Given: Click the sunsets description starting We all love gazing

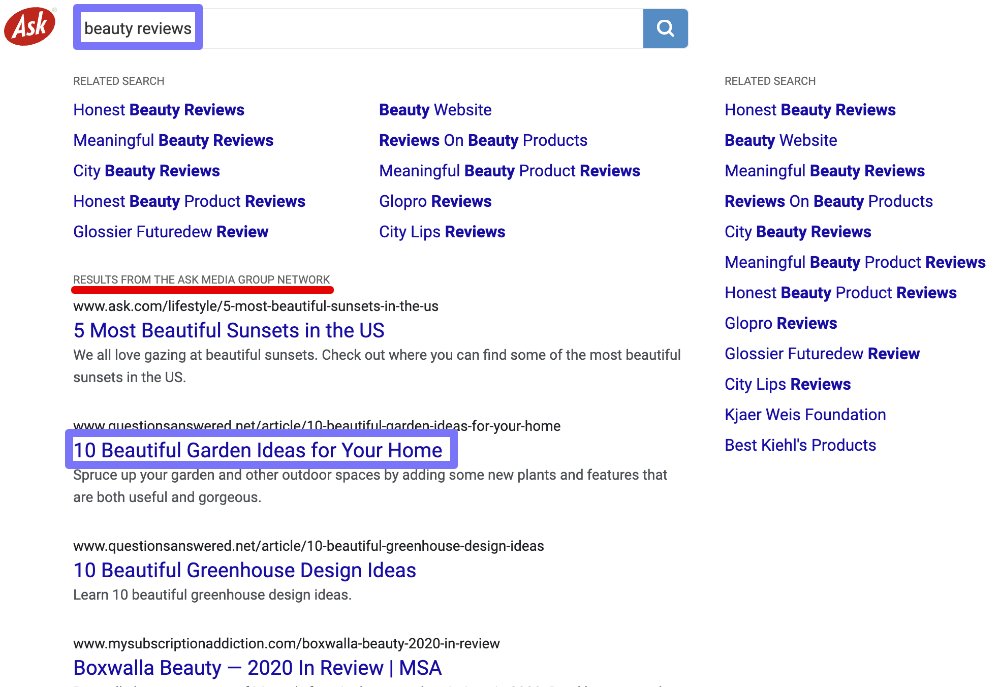Looking at the screenshot, I should click(x=377, y=366).
